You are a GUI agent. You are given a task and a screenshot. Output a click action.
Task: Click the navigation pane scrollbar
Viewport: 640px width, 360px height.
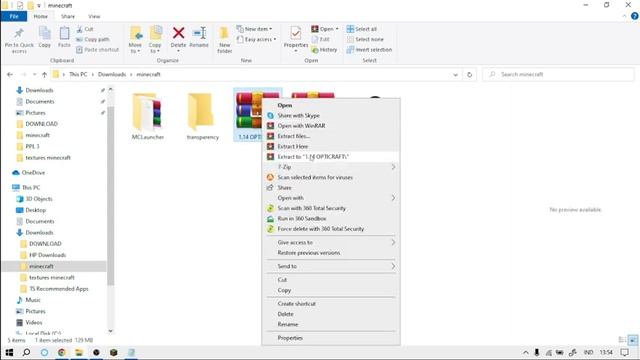[x=111, y=196]
